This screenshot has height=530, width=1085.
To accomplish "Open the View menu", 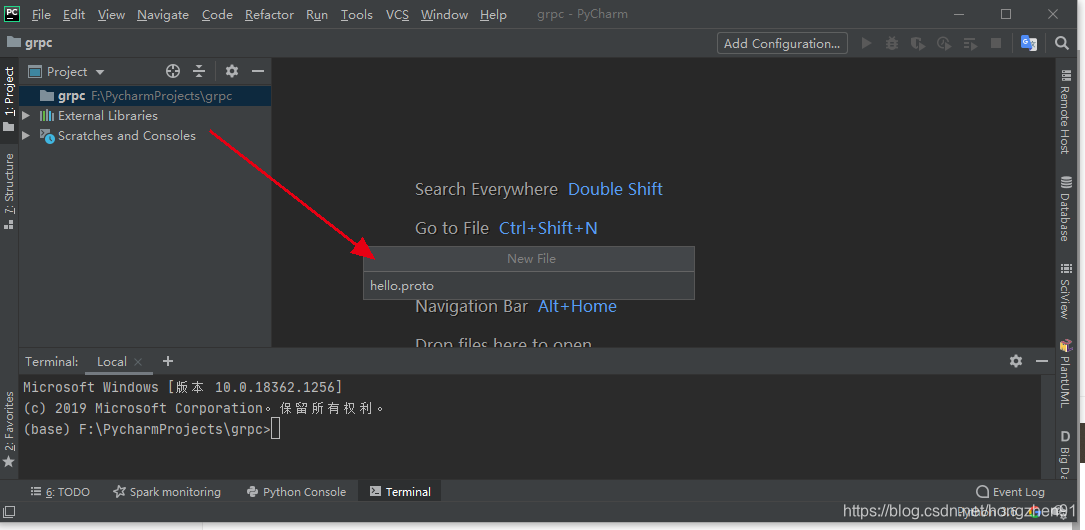I will [111, 15].
